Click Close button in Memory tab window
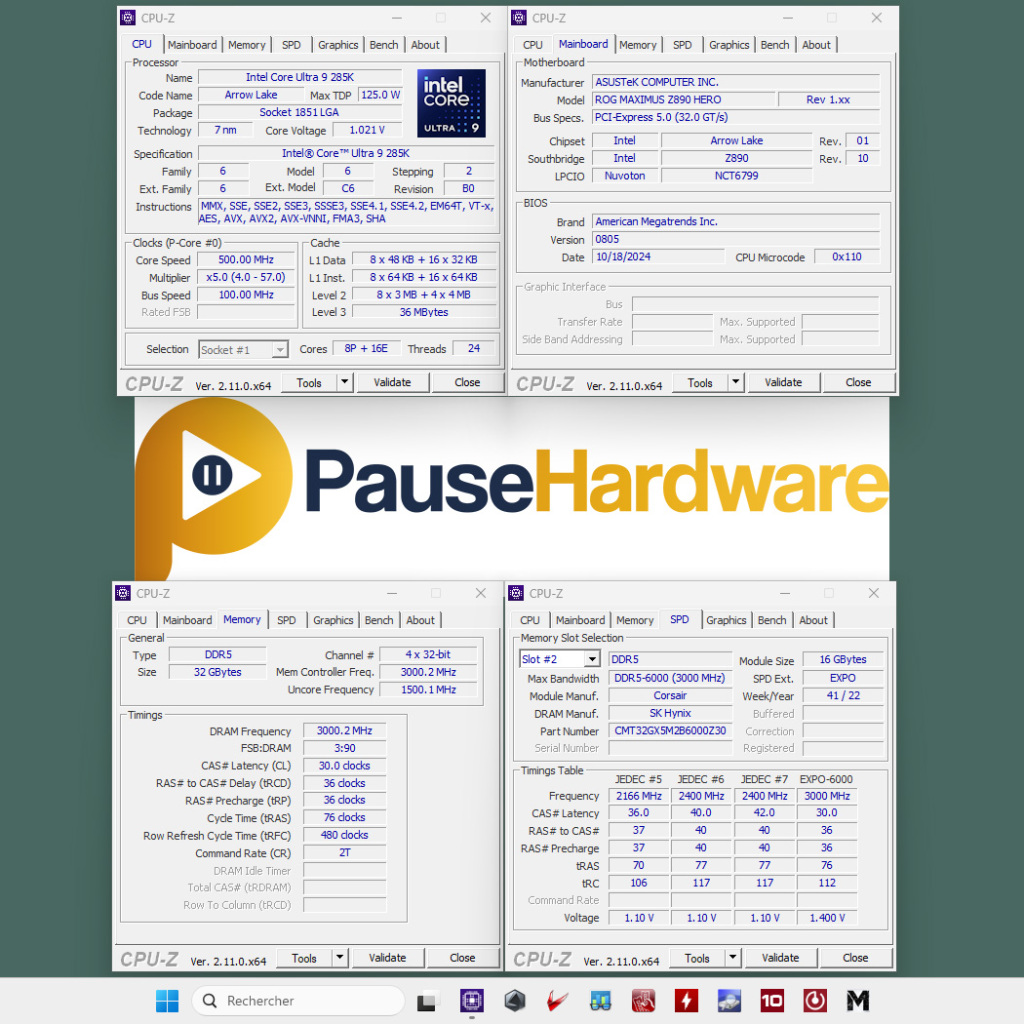This screenshot has width=1024, height=1024. pyautogui.click(x=462, y=958)
